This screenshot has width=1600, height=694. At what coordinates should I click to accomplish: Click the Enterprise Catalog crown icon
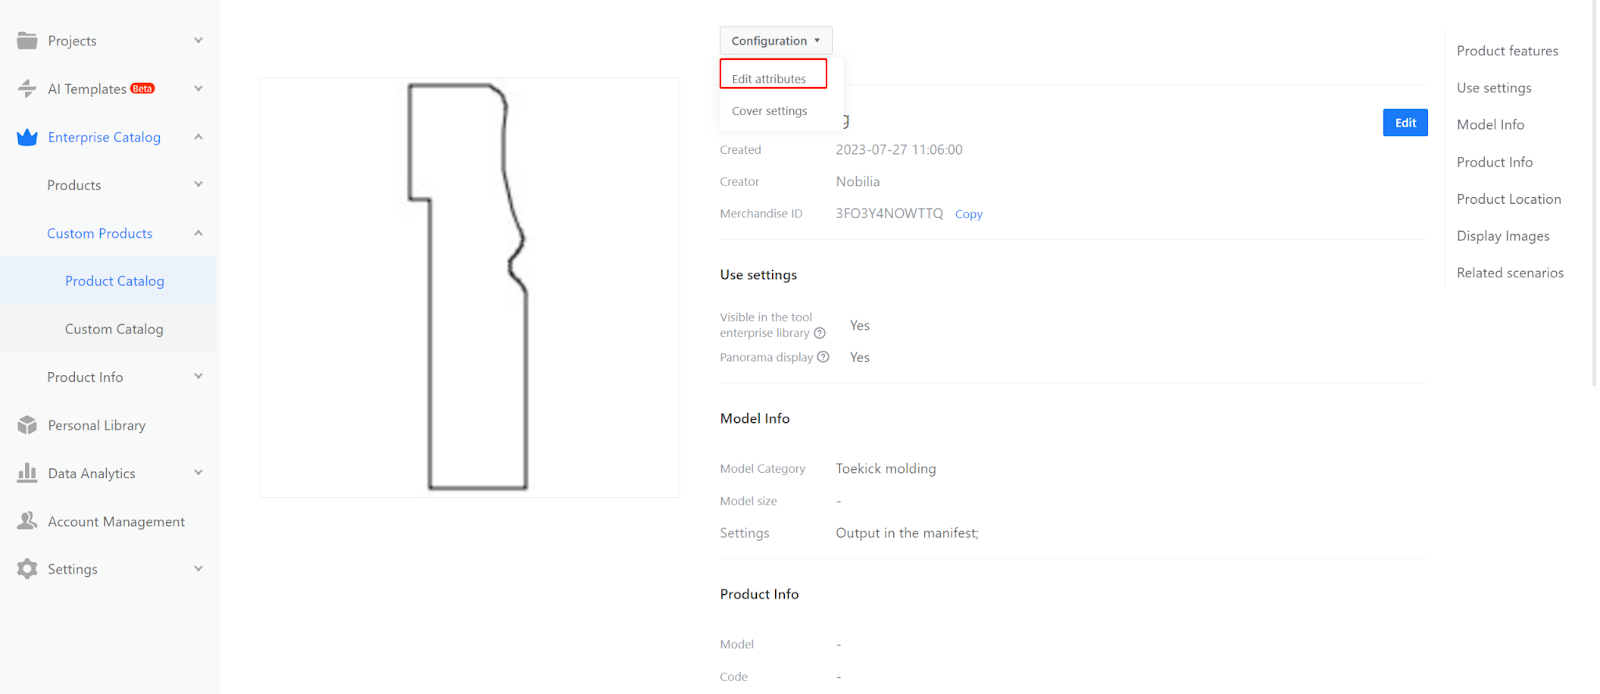click(27, 137)
